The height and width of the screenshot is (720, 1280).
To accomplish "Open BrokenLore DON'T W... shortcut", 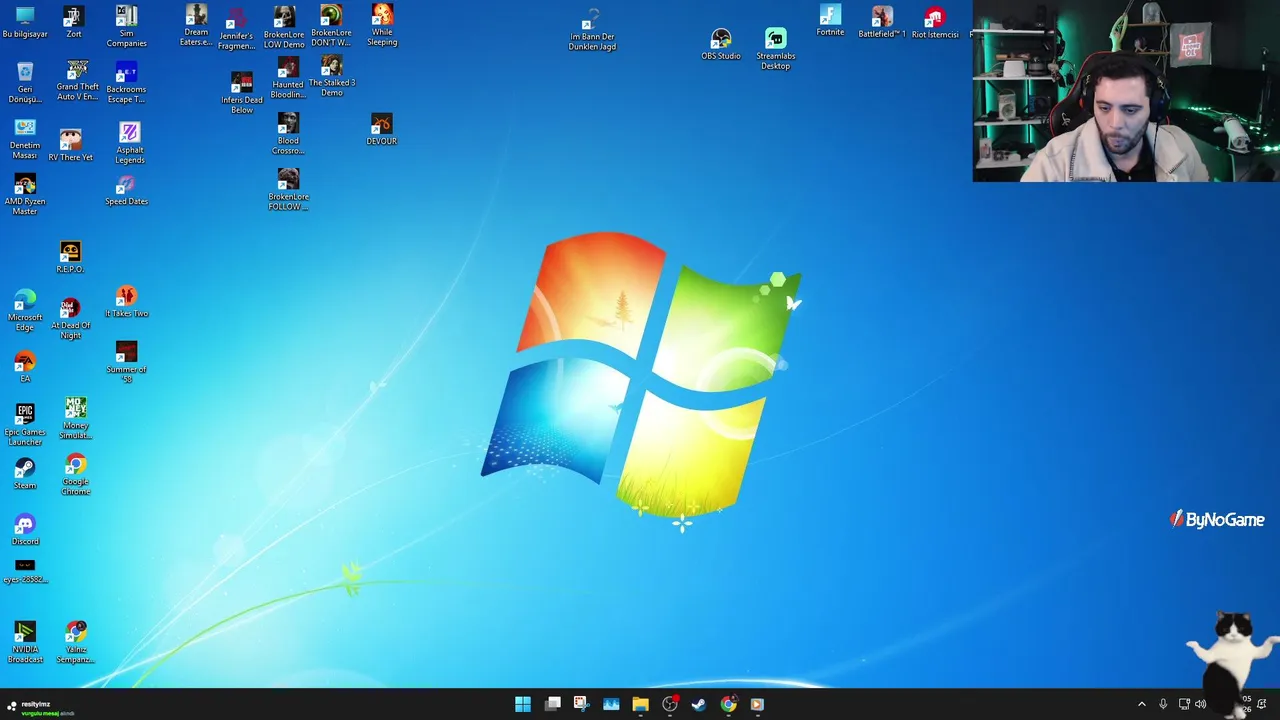I will (x=331, y=26).
